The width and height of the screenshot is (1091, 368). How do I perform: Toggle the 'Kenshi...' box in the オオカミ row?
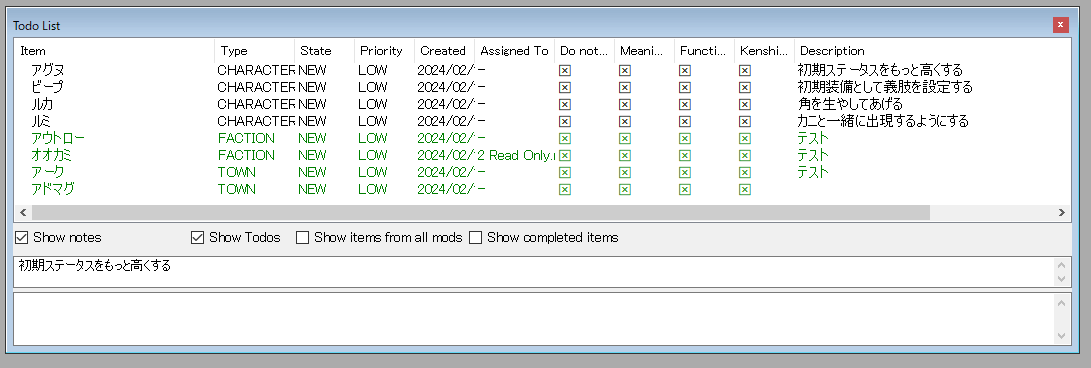[744, 155]
